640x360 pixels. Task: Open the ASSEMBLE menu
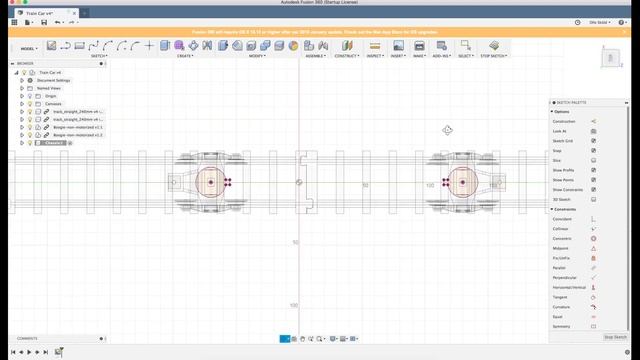(x=316, y=56)
